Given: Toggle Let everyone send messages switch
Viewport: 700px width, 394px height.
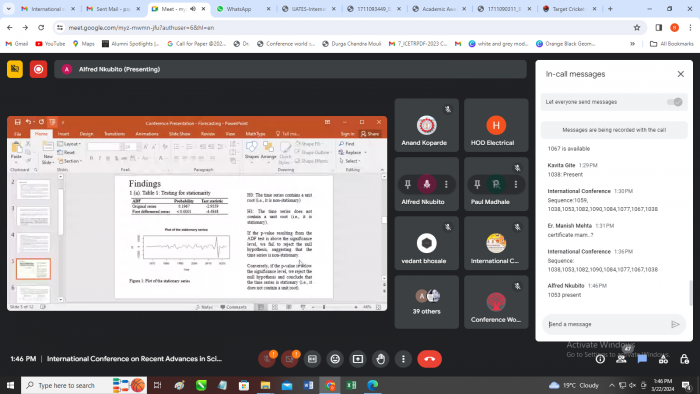Looking at the screenshot, I should (674, 102).
